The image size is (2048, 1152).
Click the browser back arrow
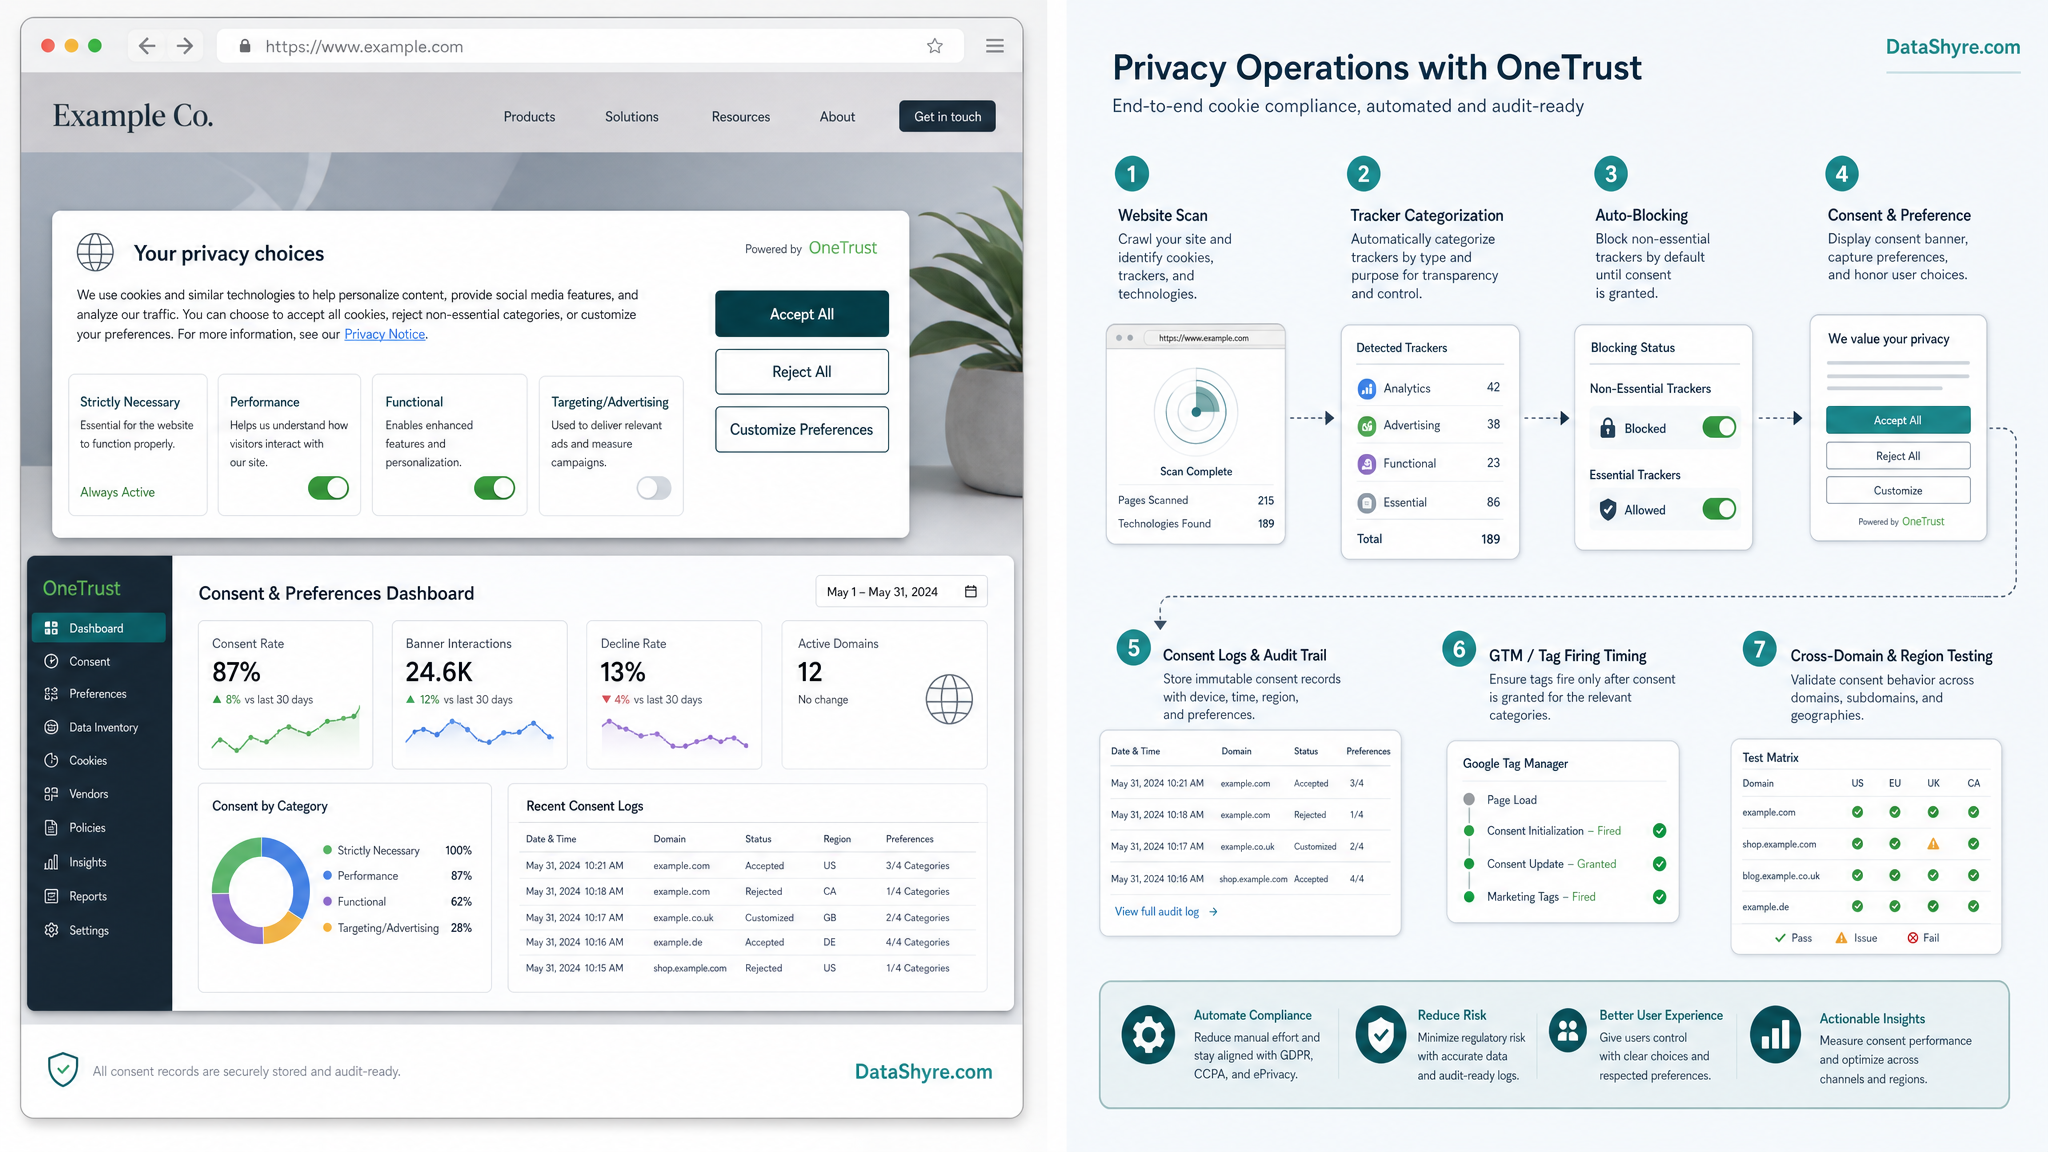pos(147,46)
